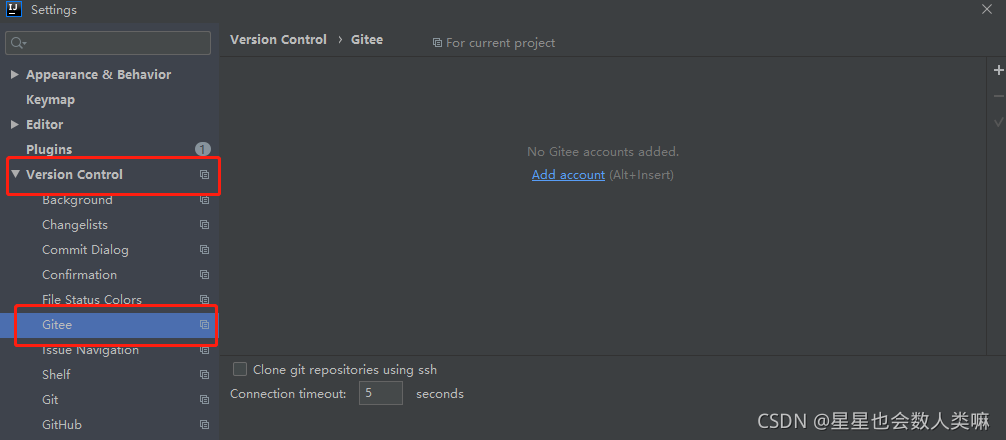Click the IntelliJ logo in title bar
The image size is (1006, 440).
click(x=14, y=10)
